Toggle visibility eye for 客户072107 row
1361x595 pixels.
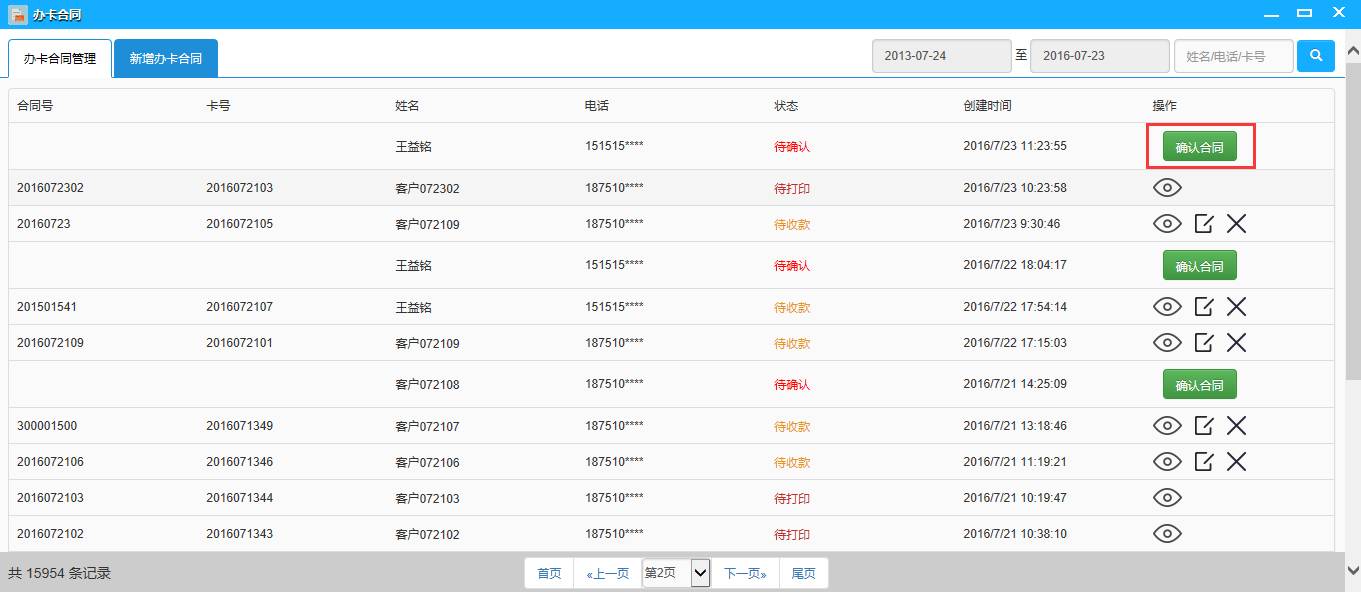1167,425
